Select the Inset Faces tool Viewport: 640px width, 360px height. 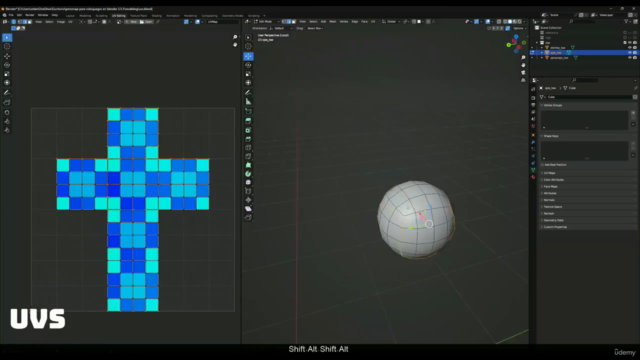point(248,130)
